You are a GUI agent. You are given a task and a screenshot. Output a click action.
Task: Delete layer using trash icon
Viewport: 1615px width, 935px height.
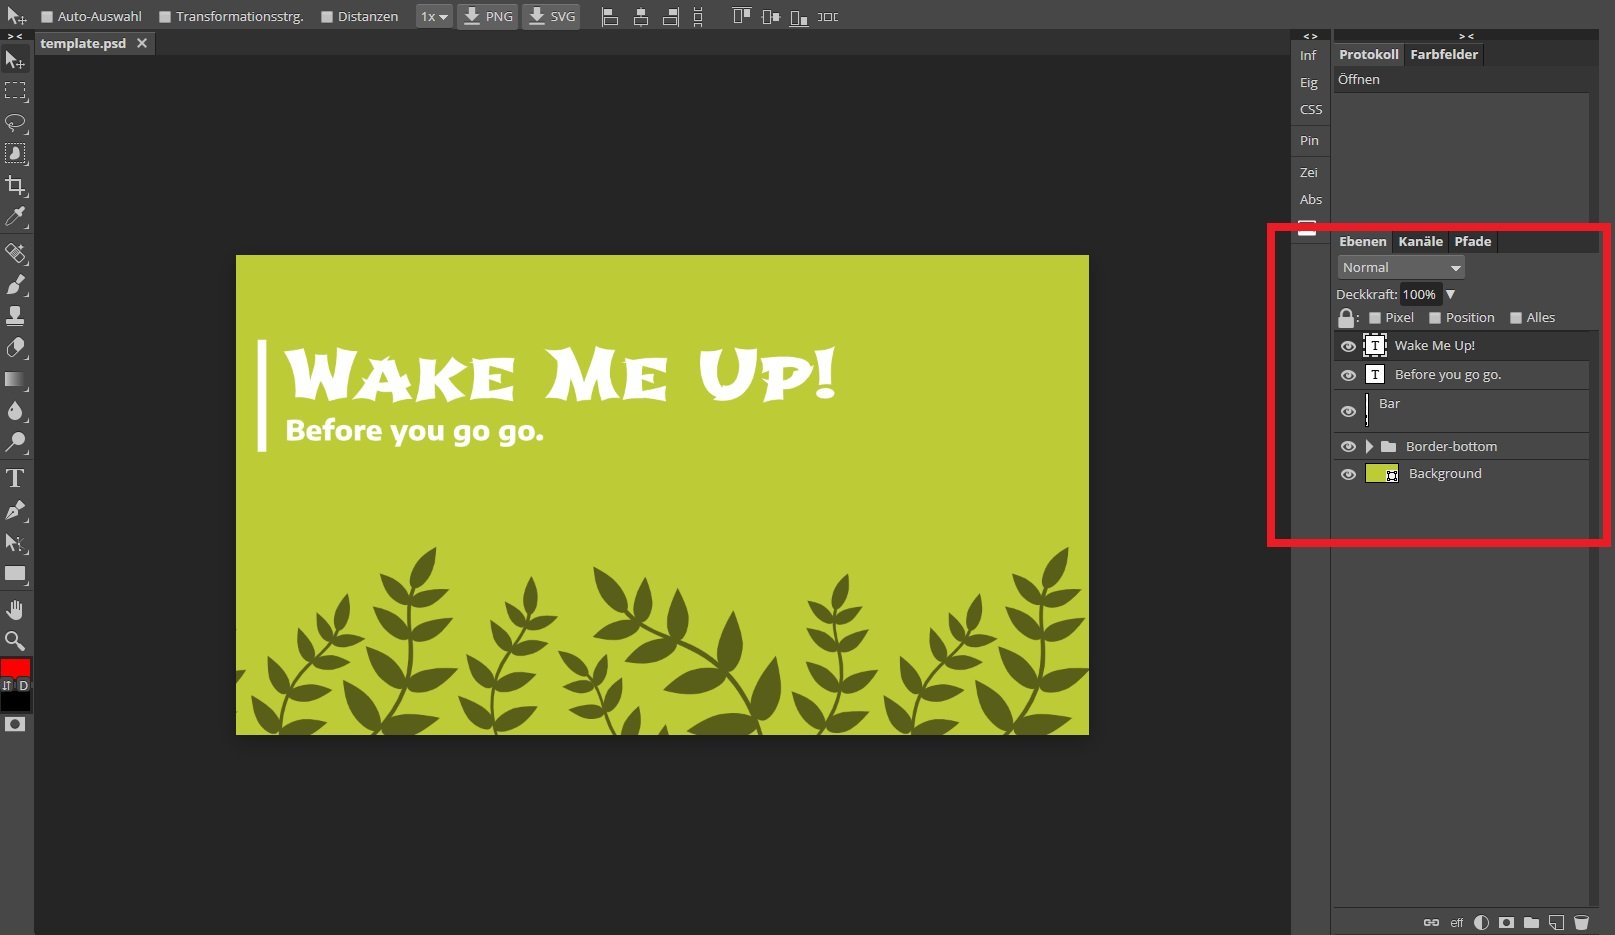point(1581,922)
